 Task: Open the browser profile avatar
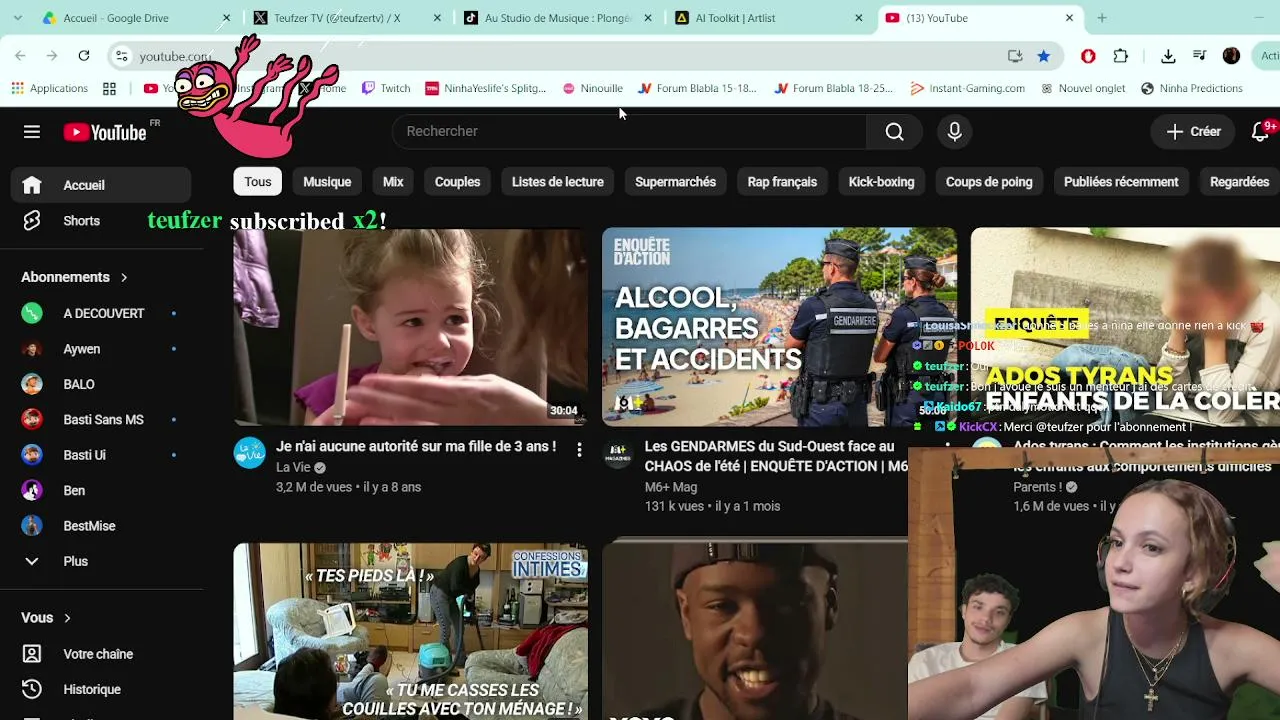(x=1232, y=56)
